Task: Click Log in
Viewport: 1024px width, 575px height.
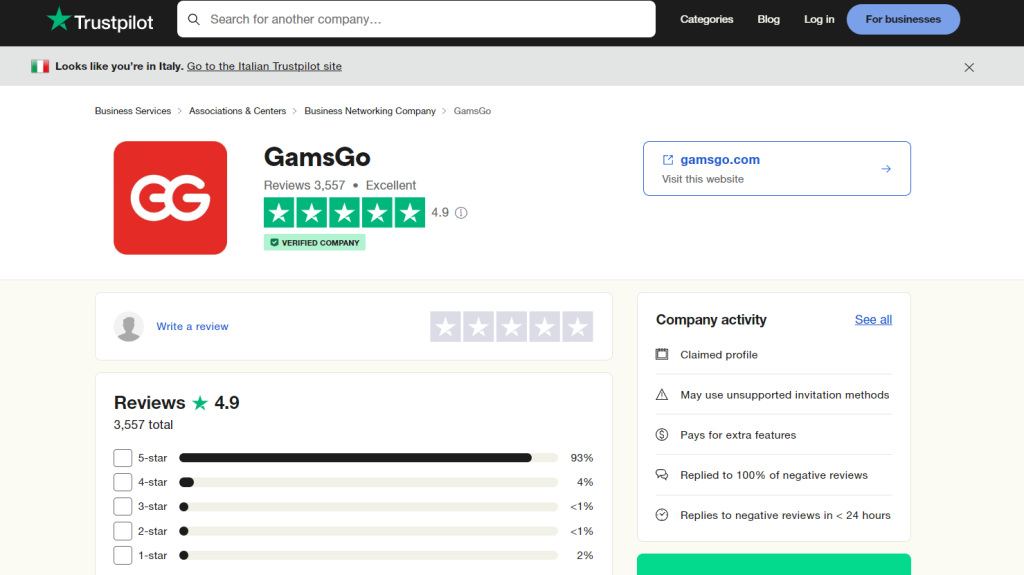Action: click(x=819, y=20)
